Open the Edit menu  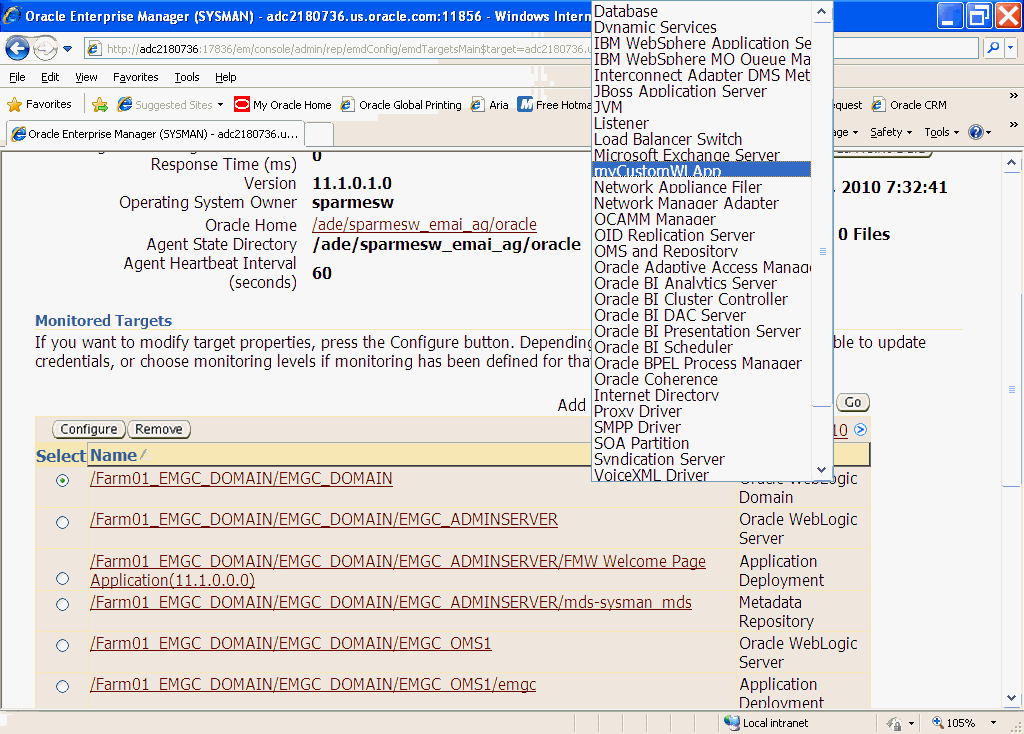pos(50,77)
